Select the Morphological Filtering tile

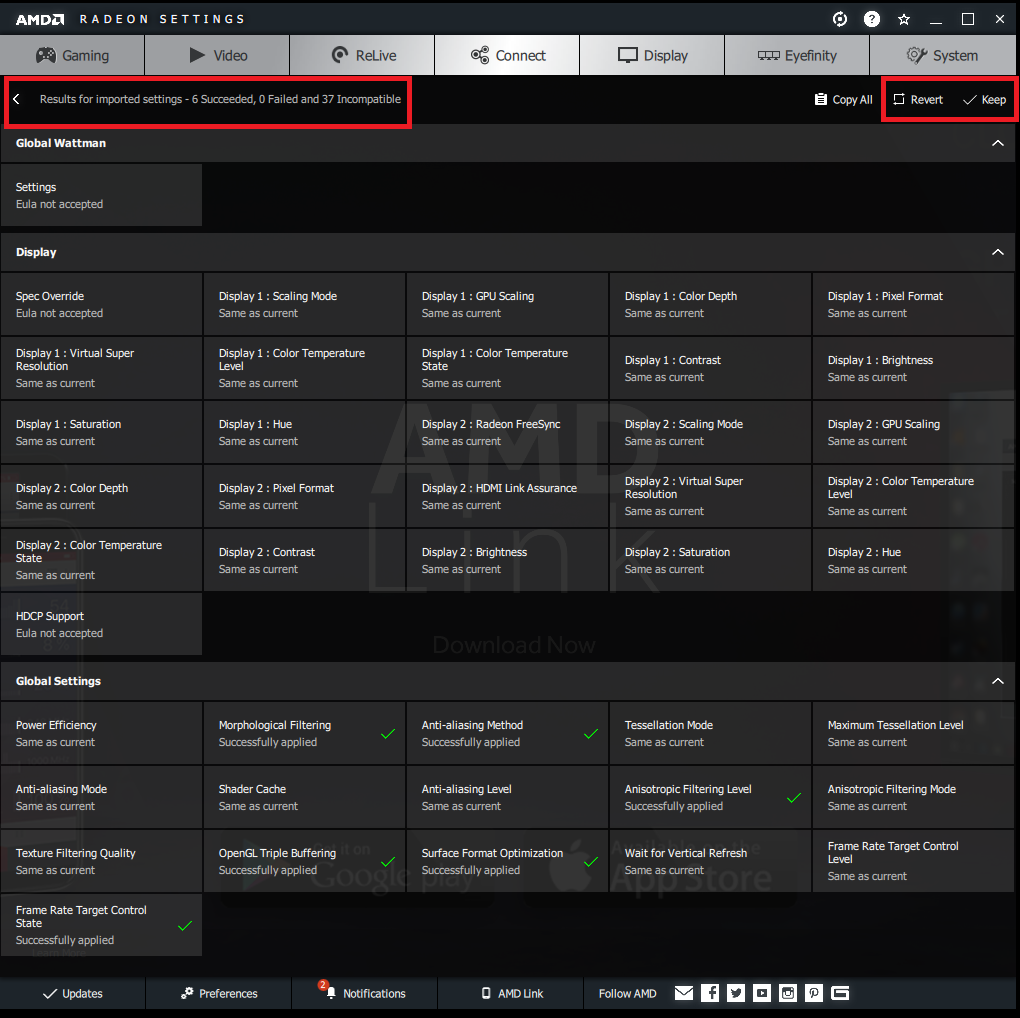[304, 733]
